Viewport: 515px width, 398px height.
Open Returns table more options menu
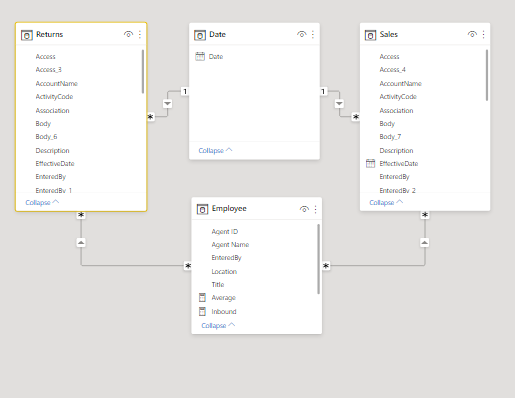point(140,34)
